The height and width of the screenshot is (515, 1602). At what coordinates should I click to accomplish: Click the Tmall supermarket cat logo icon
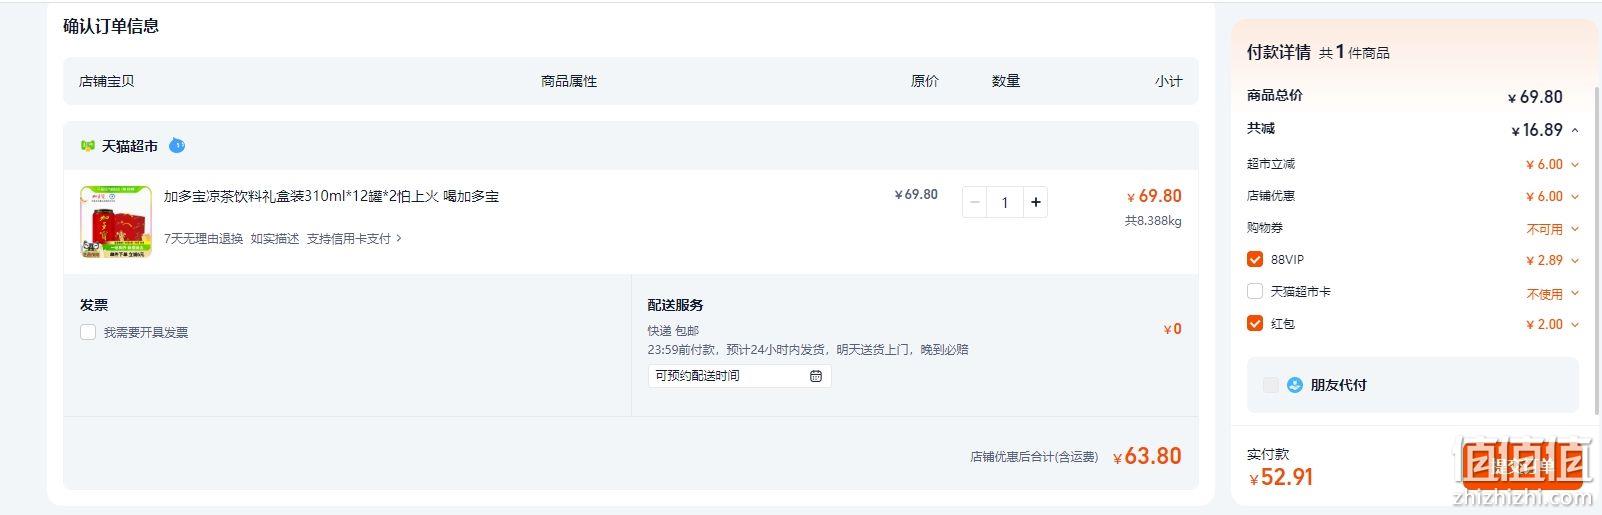[88, 146]
